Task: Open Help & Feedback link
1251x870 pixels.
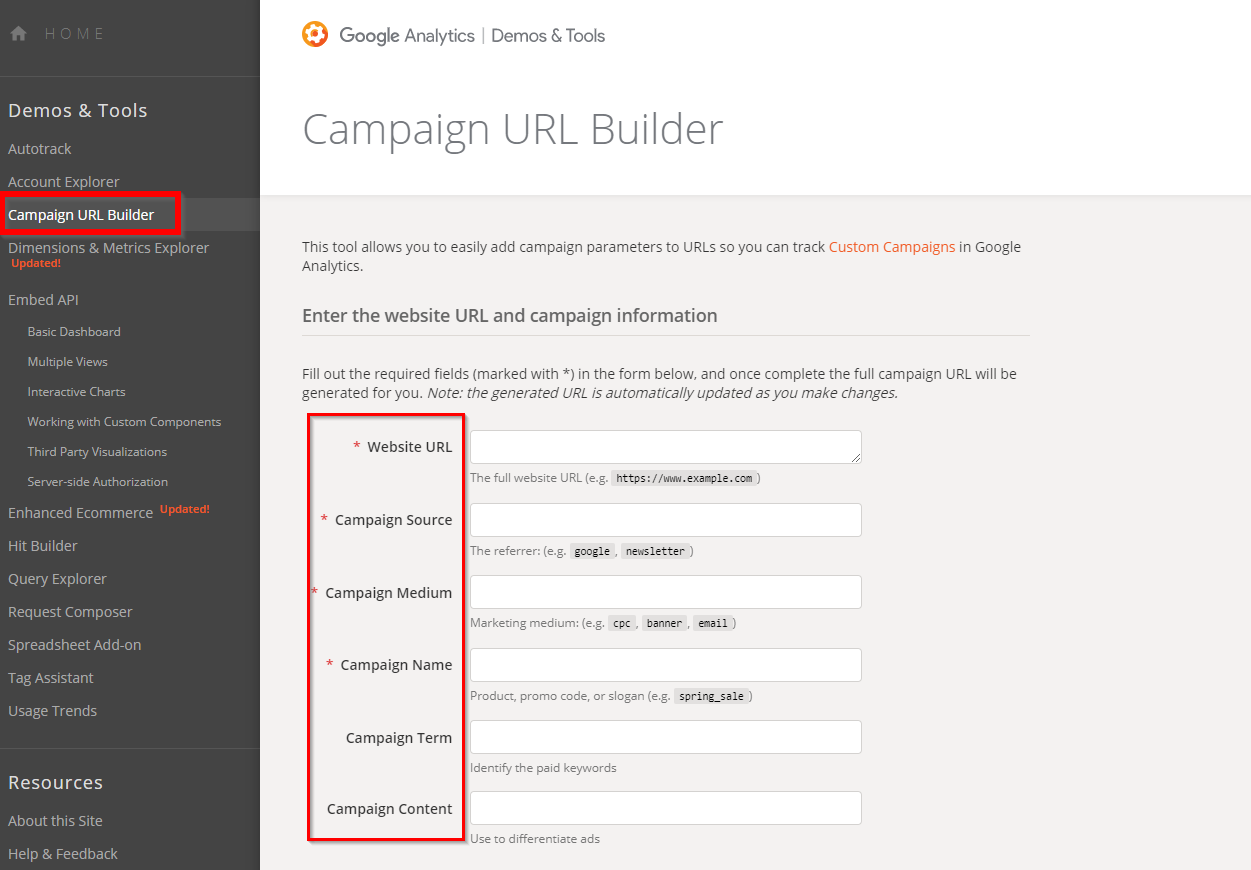Action: 63,854
